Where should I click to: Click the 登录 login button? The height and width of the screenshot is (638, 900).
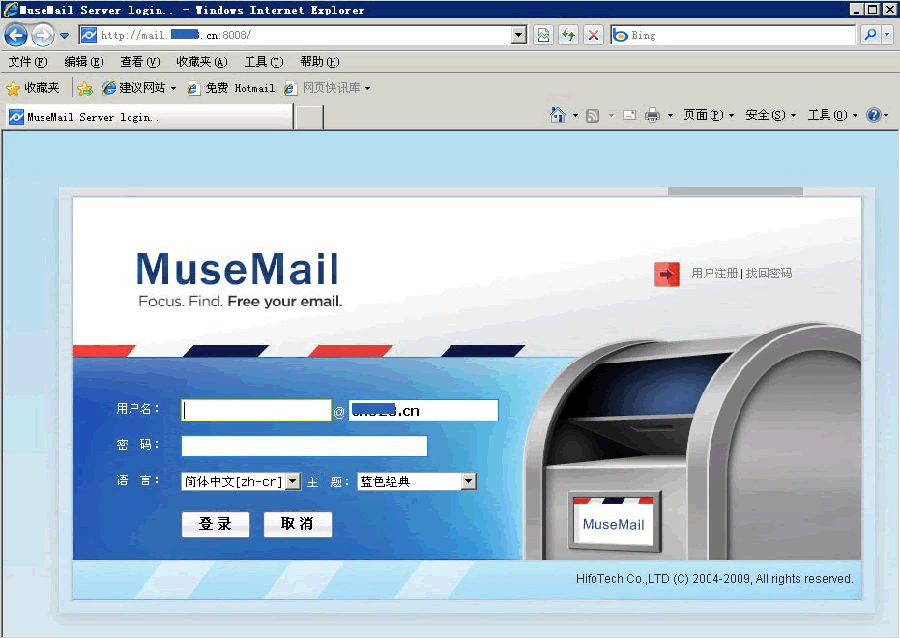tap(215, 524)
